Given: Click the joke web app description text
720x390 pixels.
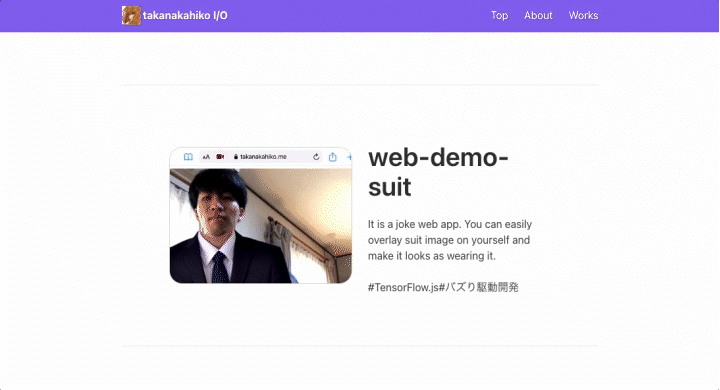Looking at the screenshot, I should tap(450, 240).
